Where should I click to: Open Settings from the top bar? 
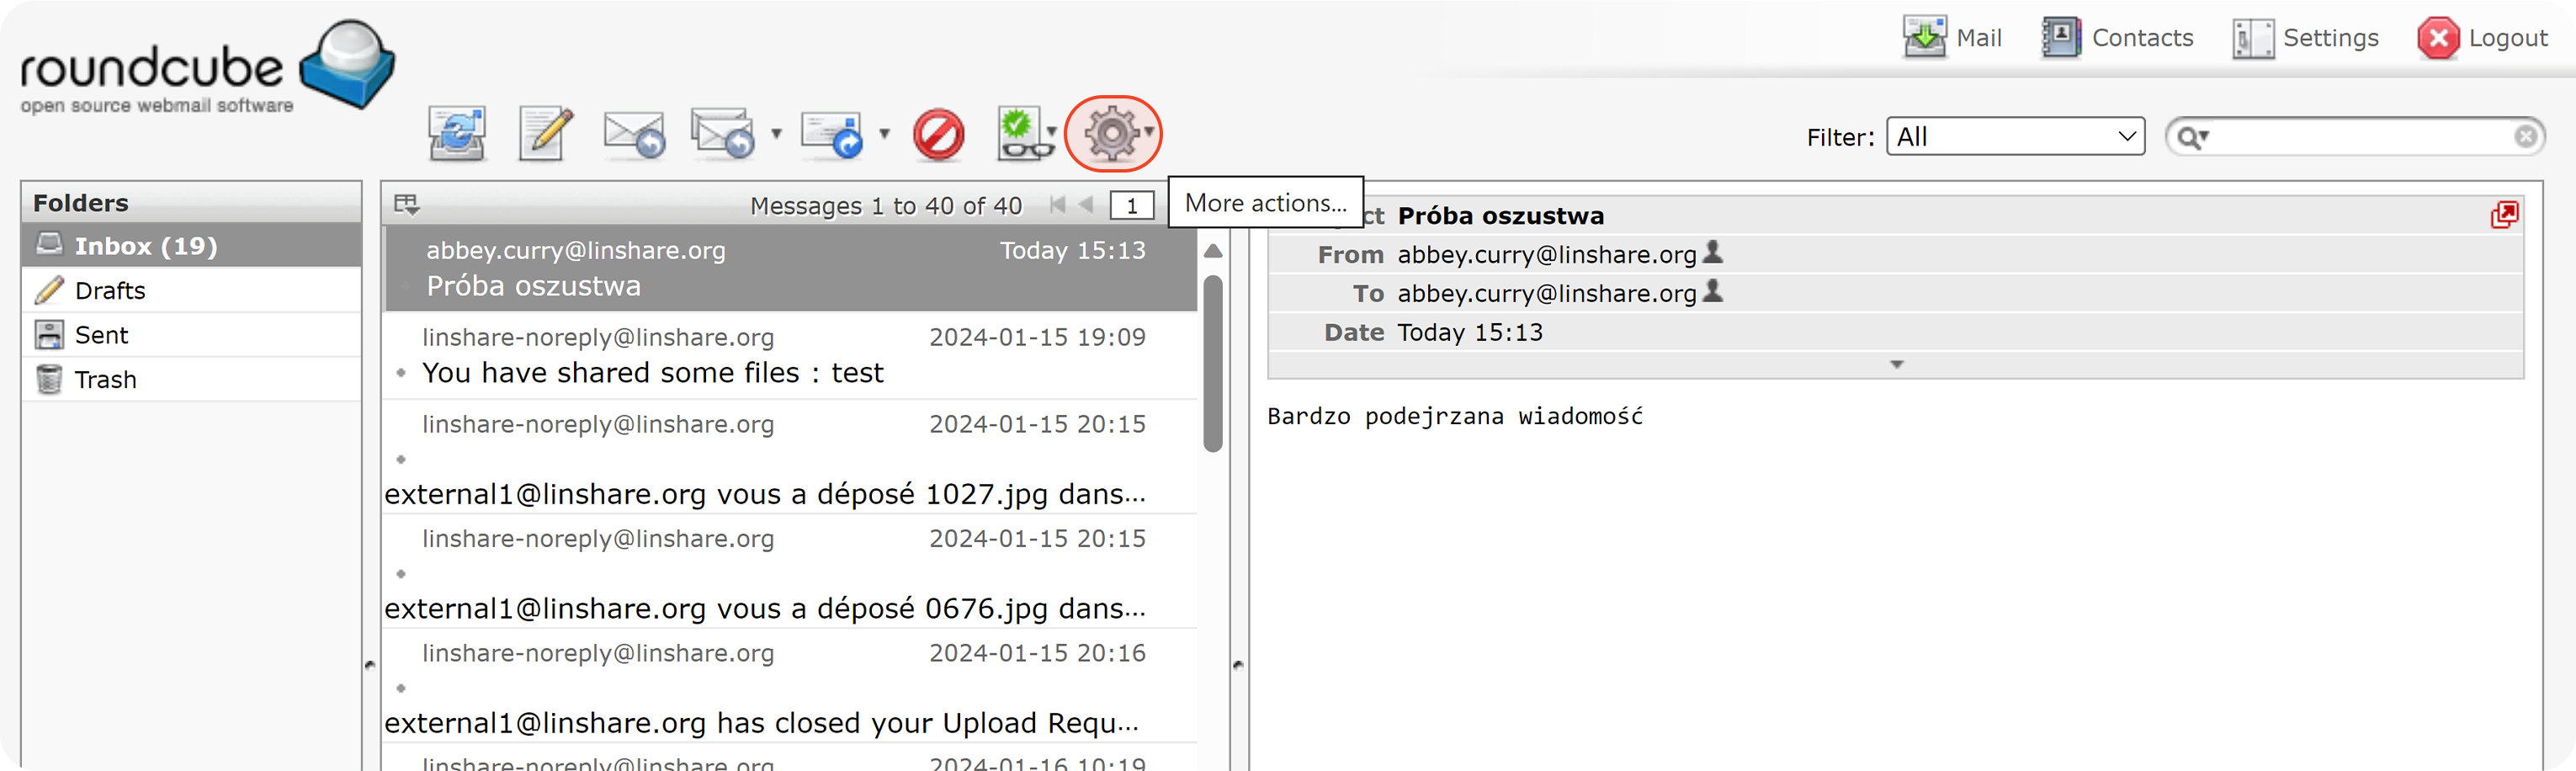[2305, 38]
